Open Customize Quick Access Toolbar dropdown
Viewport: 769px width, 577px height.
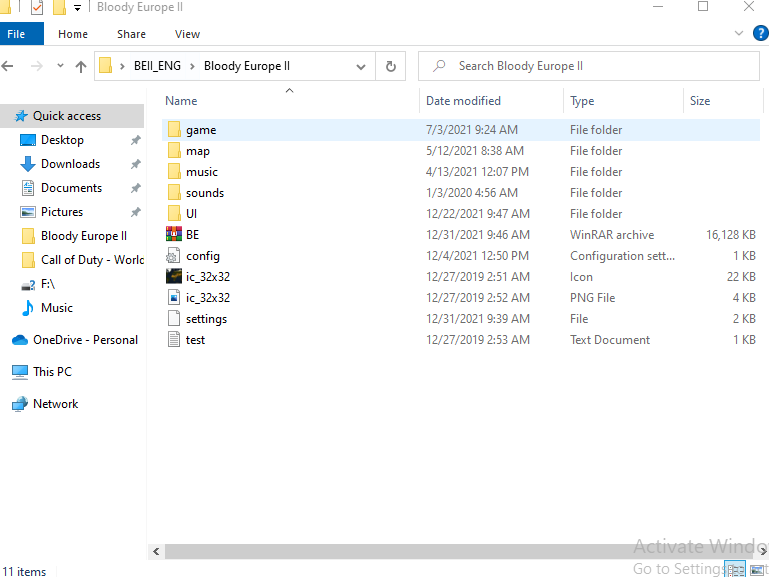click(77, 8)
